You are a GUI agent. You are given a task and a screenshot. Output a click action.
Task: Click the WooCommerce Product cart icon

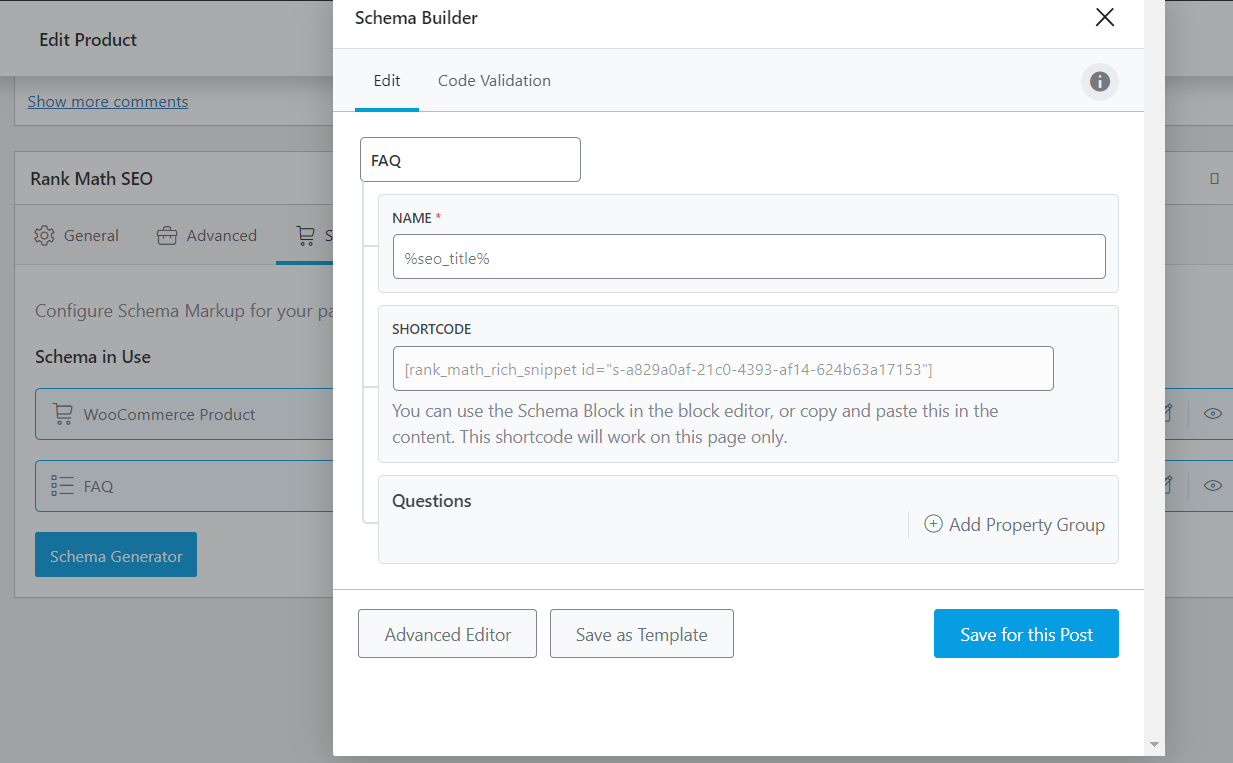point(63,414)
